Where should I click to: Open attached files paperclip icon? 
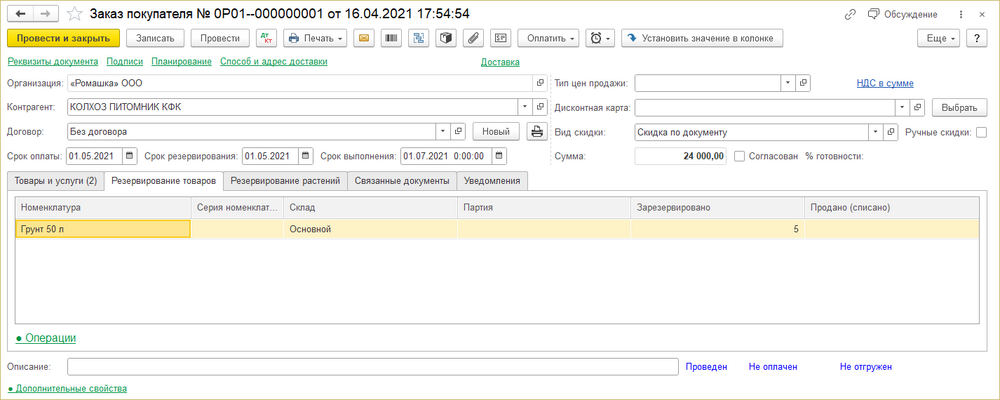(x=473, y=38)
